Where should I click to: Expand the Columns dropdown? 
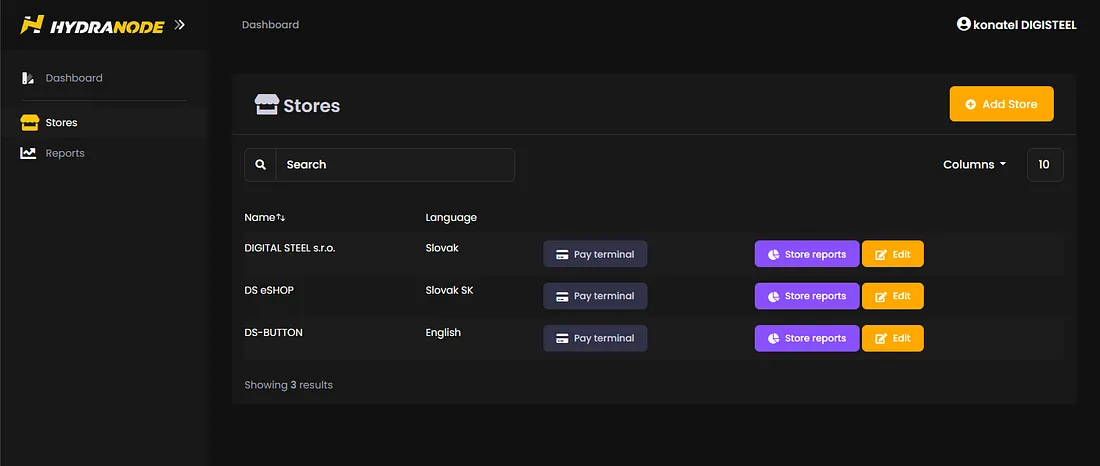tap(974, 165)
